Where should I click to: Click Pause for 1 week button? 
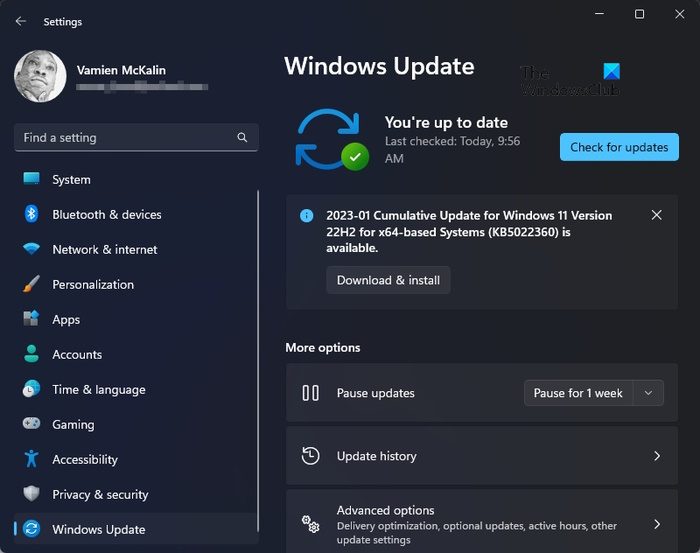(578, 393)
